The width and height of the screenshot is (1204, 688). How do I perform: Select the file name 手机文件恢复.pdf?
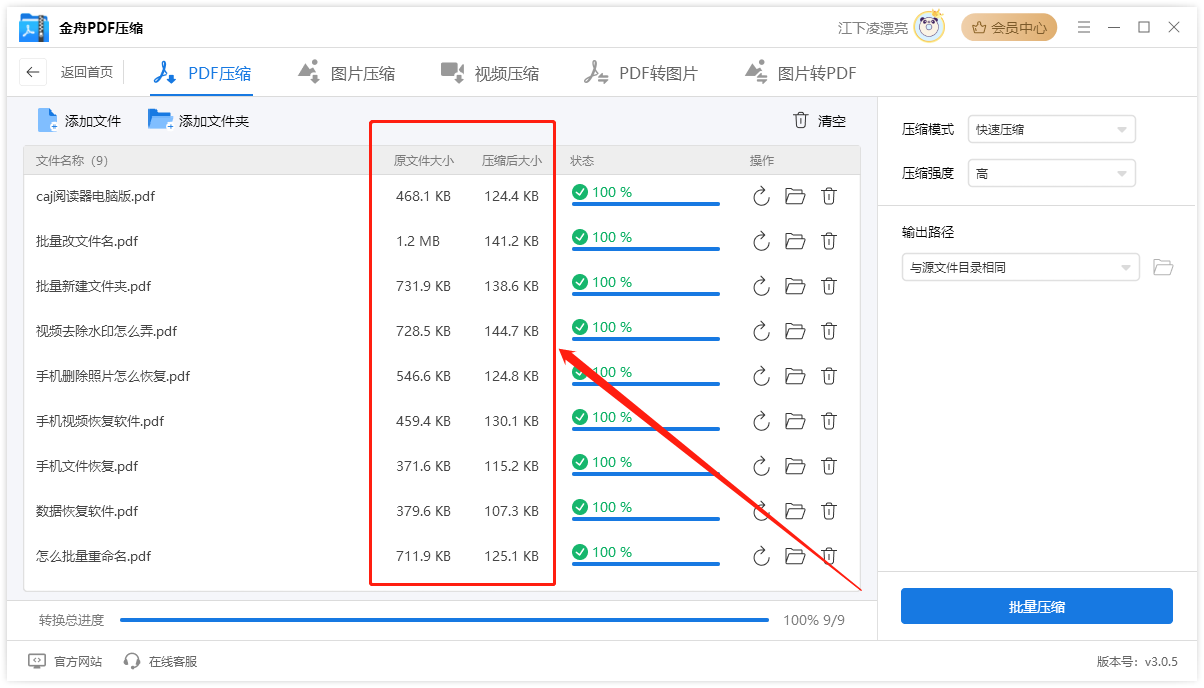click(x=87, y=467)
